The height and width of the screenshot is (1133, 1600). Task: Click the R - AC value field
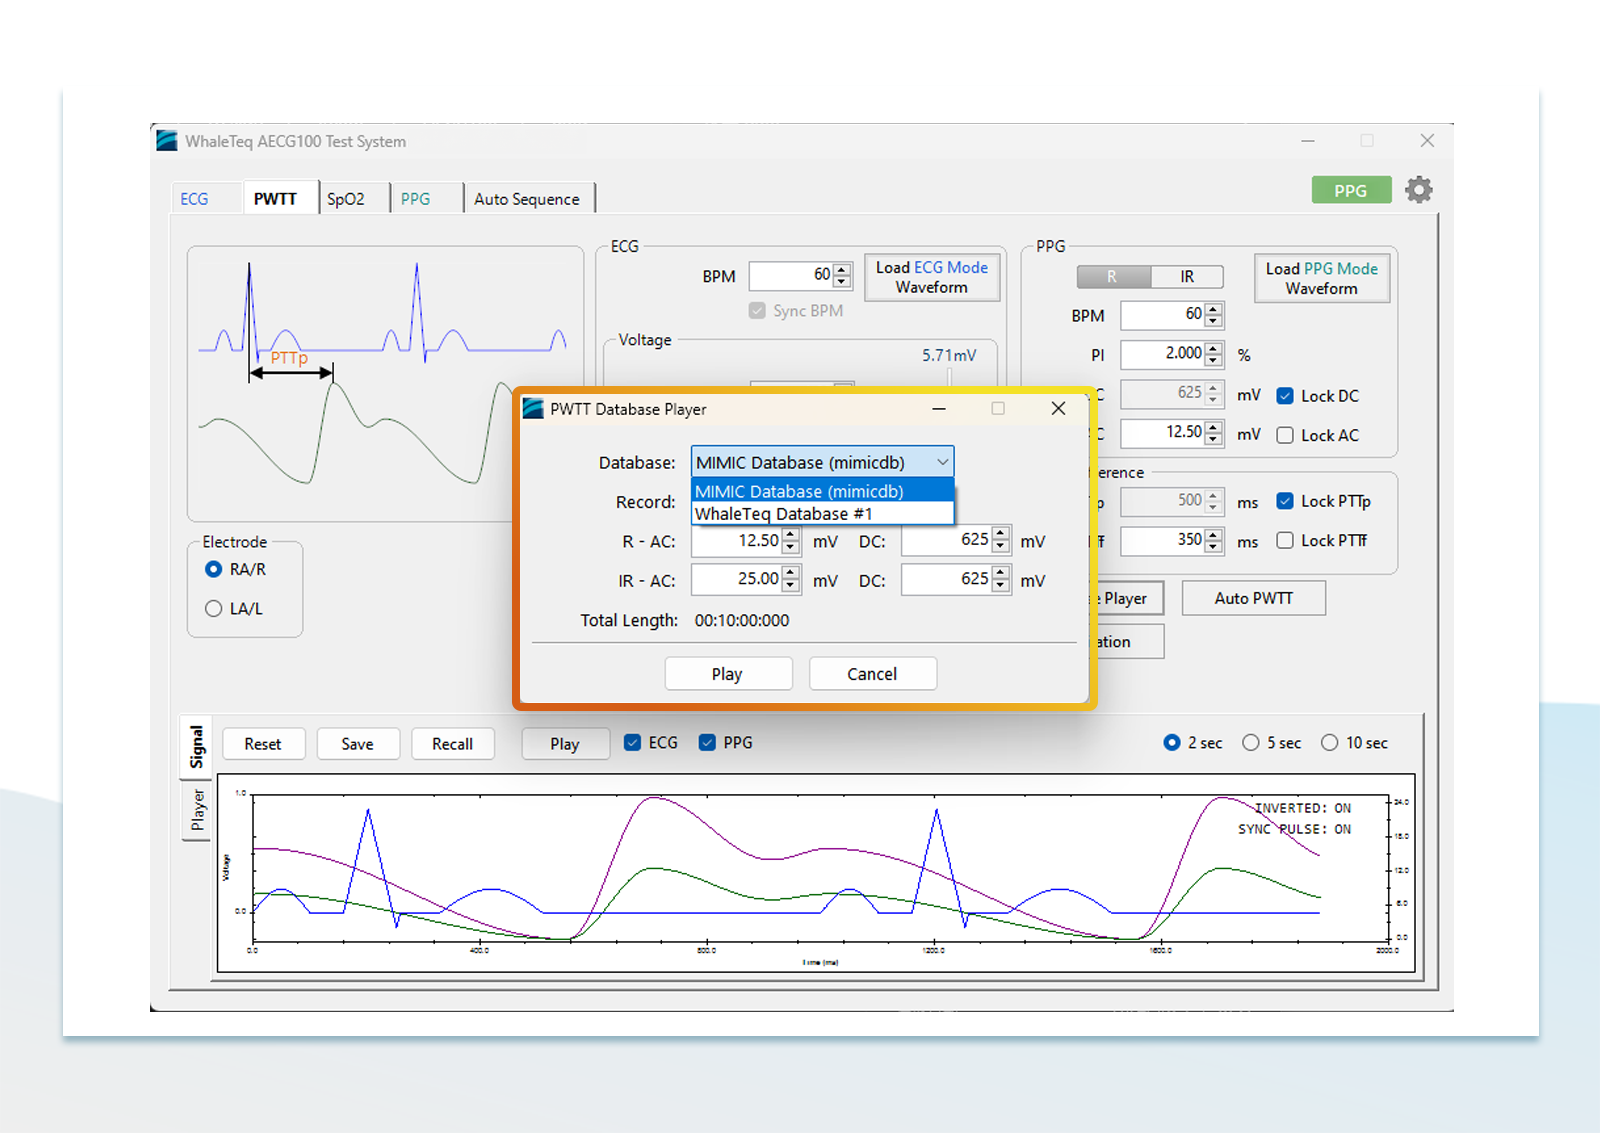tap(736, 541)
